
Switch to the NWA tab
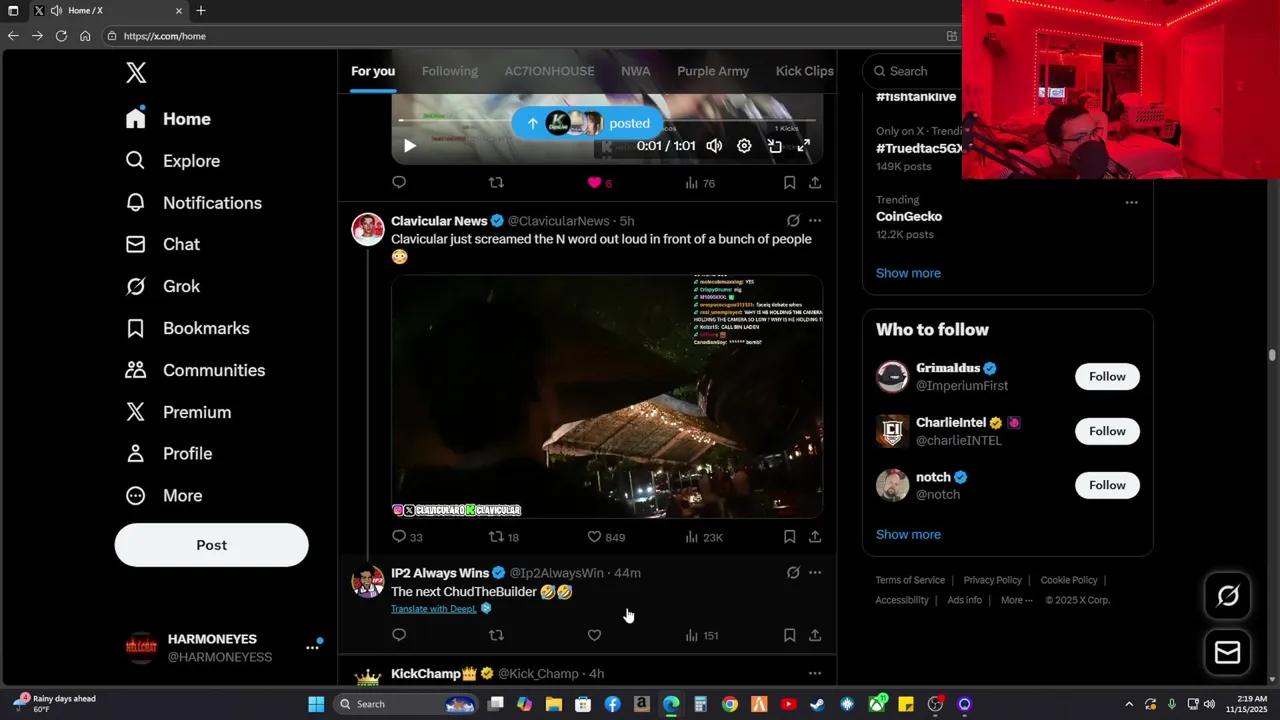[636, 71]
